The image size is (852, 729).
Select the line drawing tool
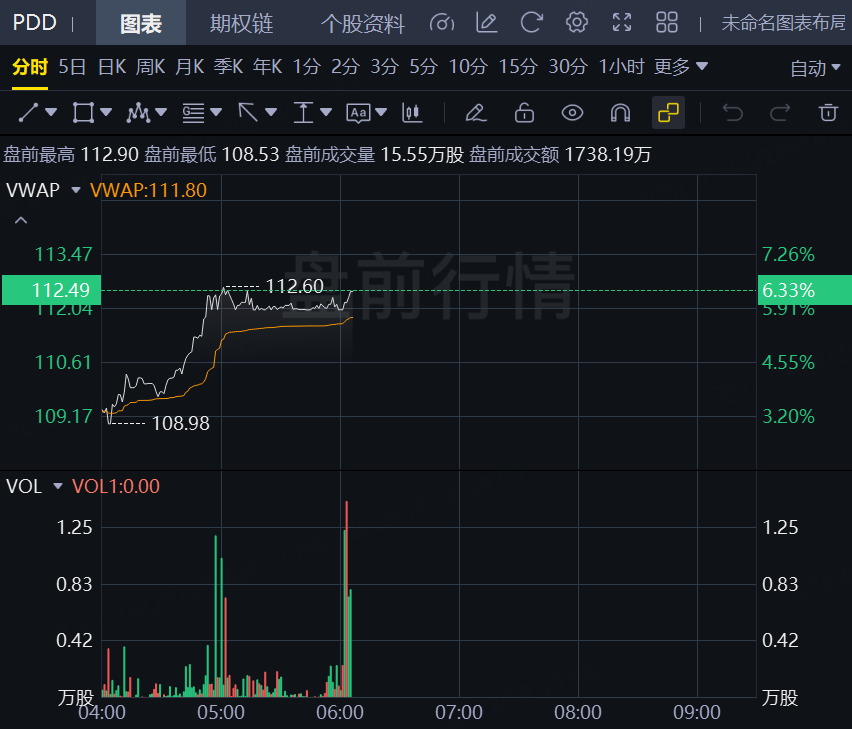point(28,112)
